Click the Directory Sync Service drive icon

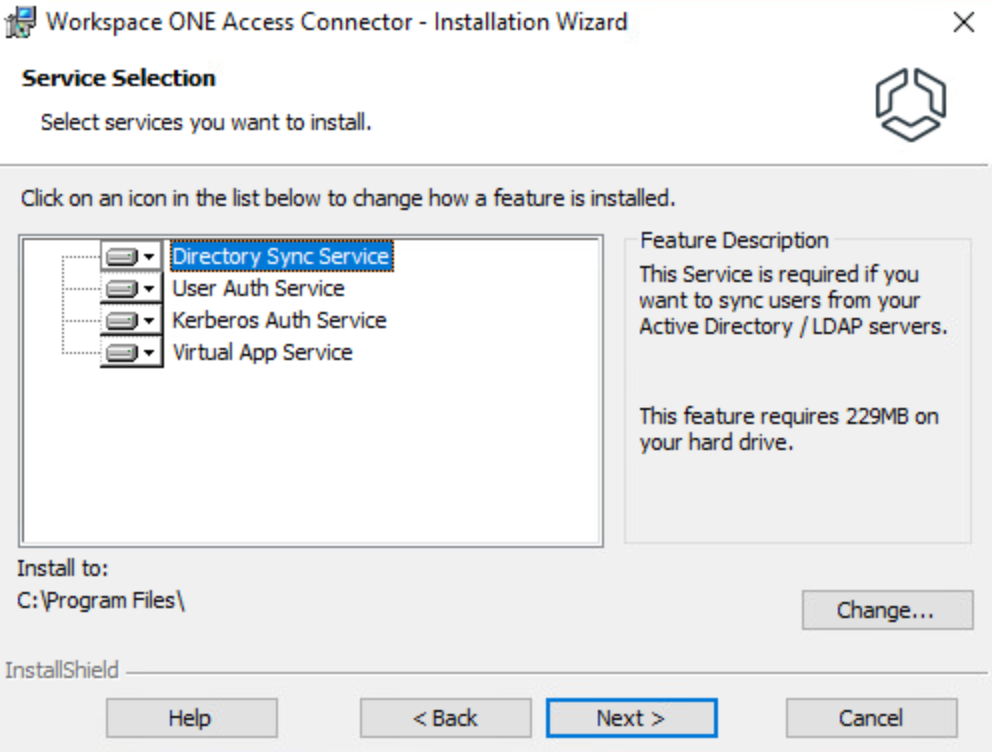pos(121,257)
